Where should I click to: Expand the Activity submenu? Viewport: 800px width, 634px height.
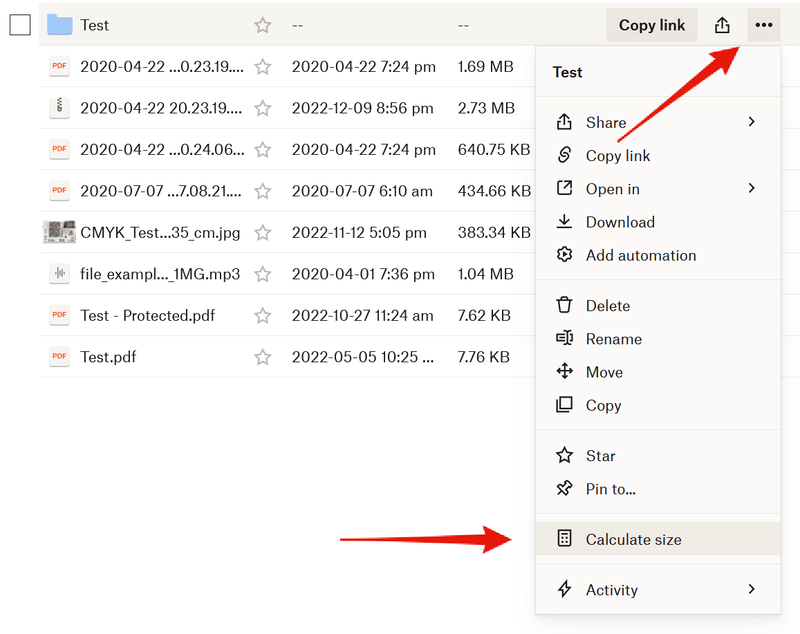pyautogui.click(x=752, y=590)
